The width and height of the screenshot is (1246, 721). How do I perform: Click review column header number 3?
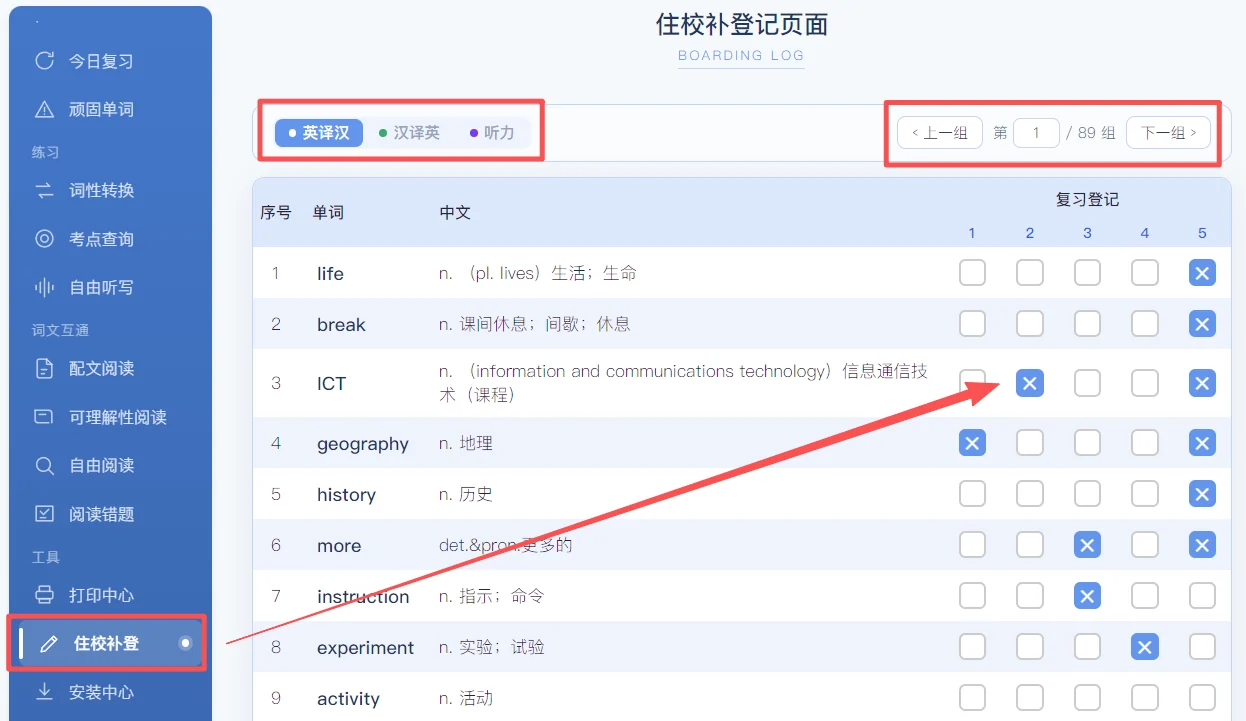1087,233
